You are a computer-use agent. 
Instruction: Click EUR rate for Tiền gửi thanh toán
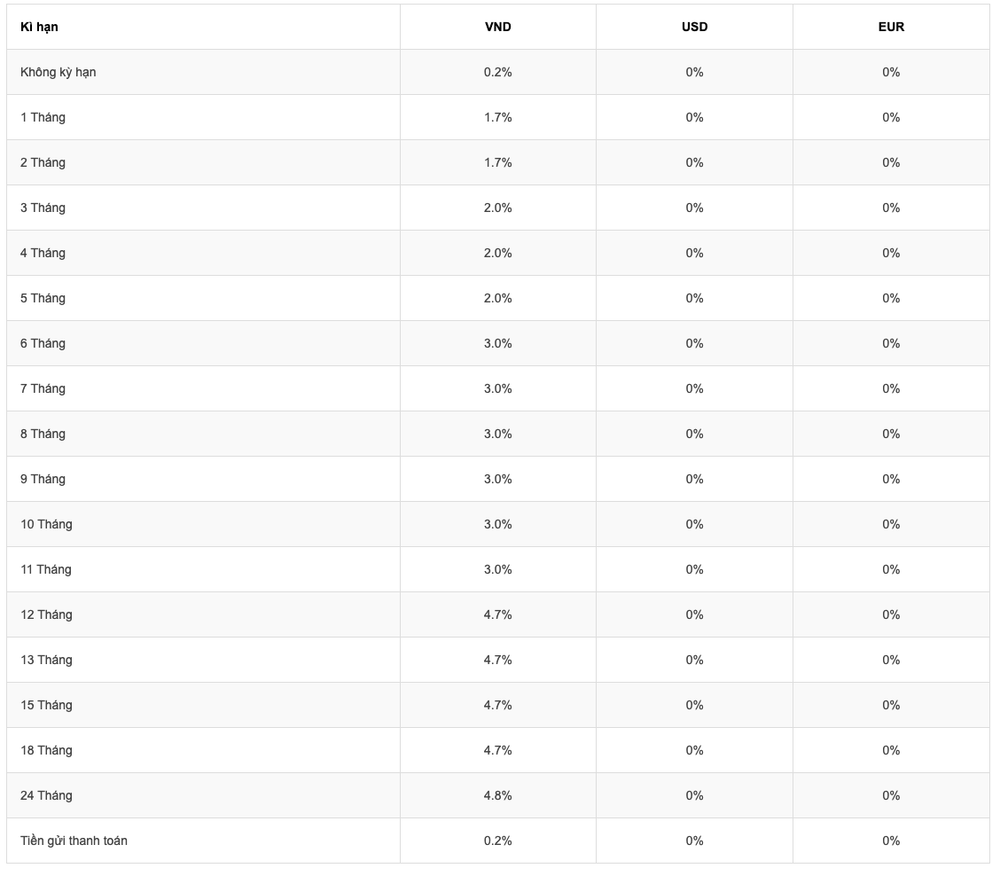(891, 840)
